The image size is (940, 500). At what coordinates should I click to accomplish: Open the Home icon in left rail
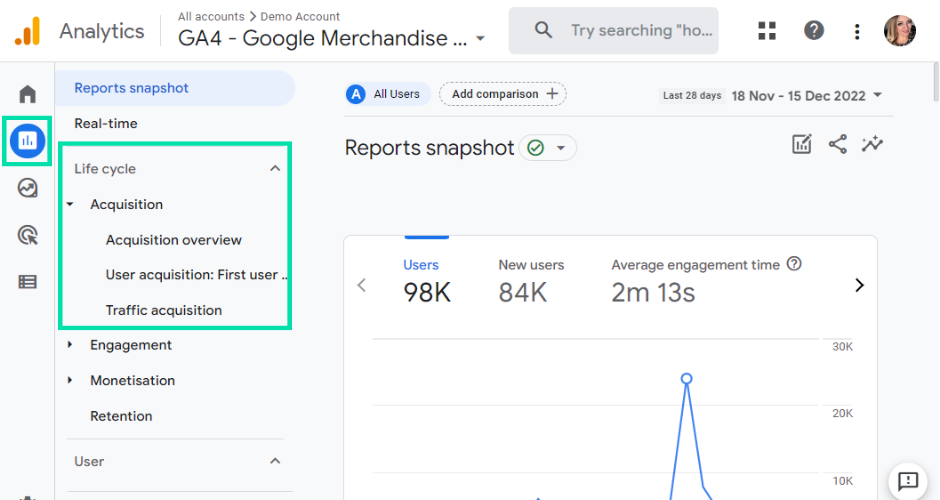coord(28,95)
